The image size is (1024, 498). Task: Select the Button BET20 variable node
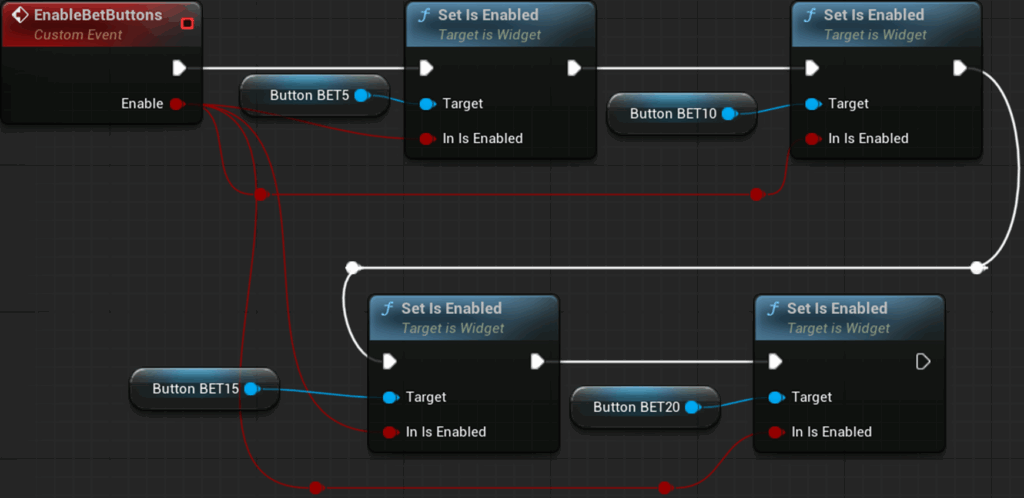tap(635, 407)
